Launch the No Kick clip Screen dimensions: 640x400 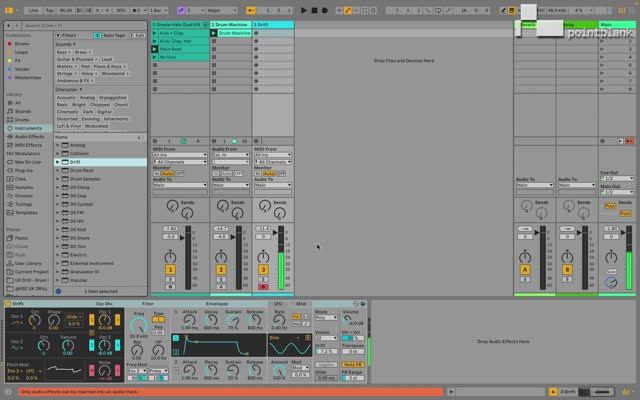(155, 57)
